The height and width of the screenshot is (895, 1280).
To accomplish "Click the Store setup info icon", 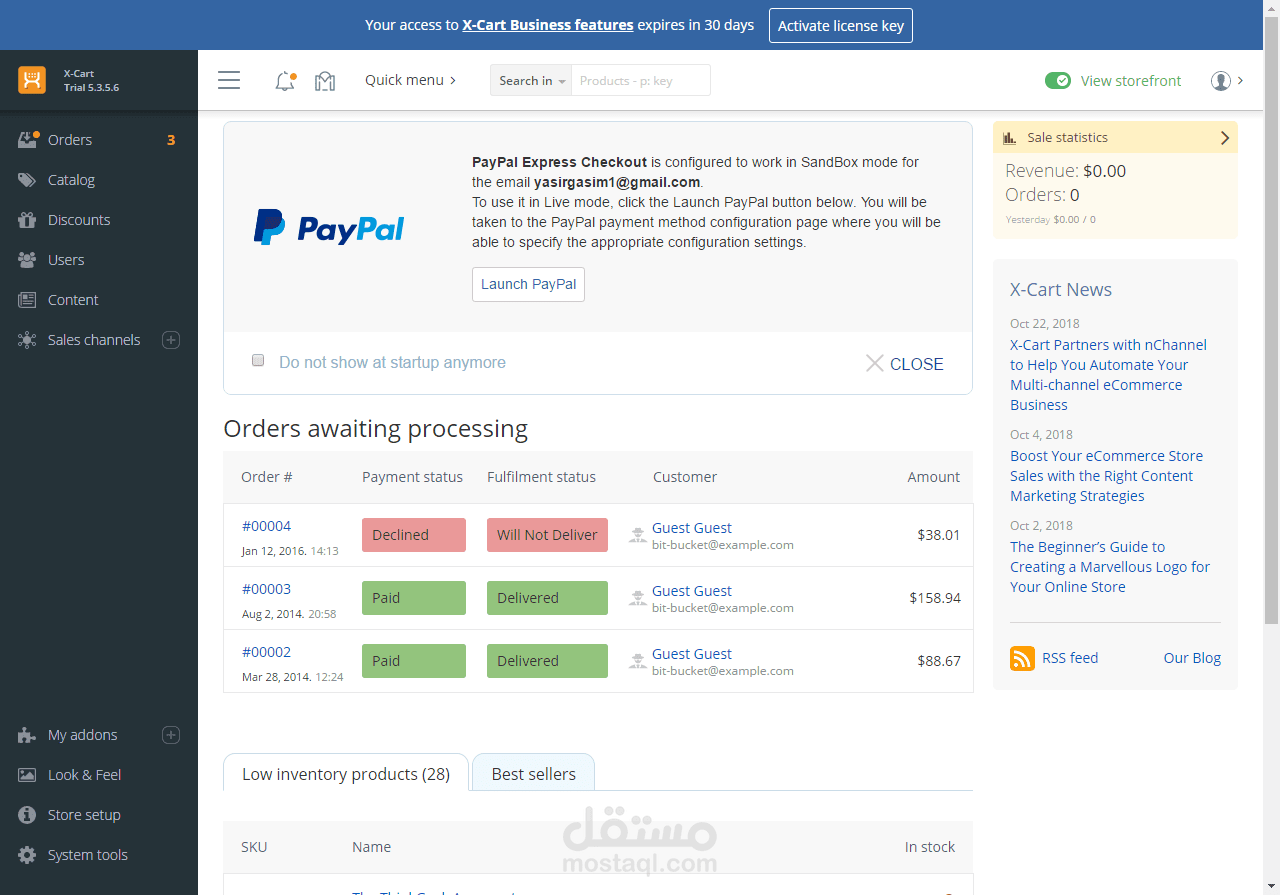I will [28, 815].
